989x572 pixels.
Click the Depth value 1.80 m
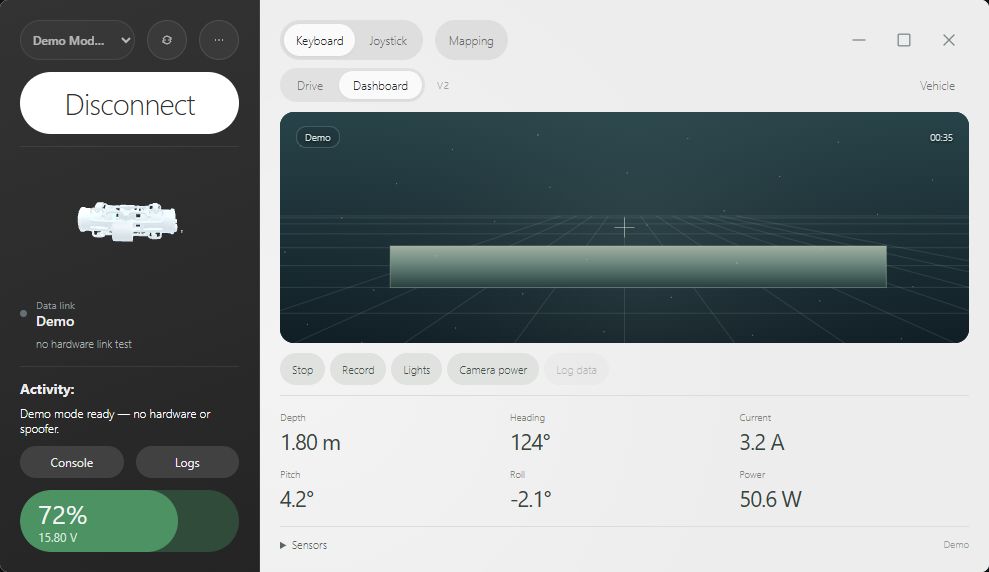coord(310,442)
